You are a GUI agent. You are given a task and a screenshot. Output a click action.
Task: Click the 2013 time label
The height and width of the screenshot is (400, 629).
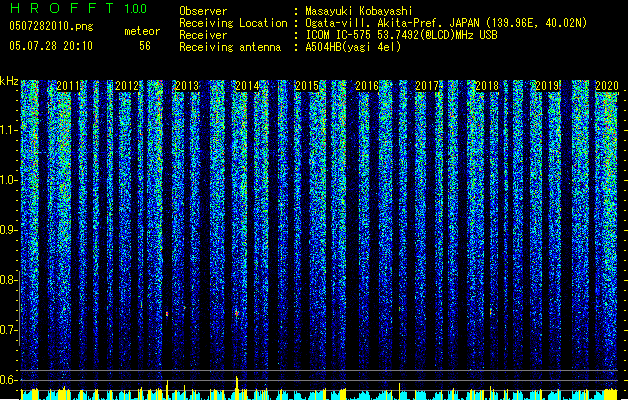pos(187,86)
